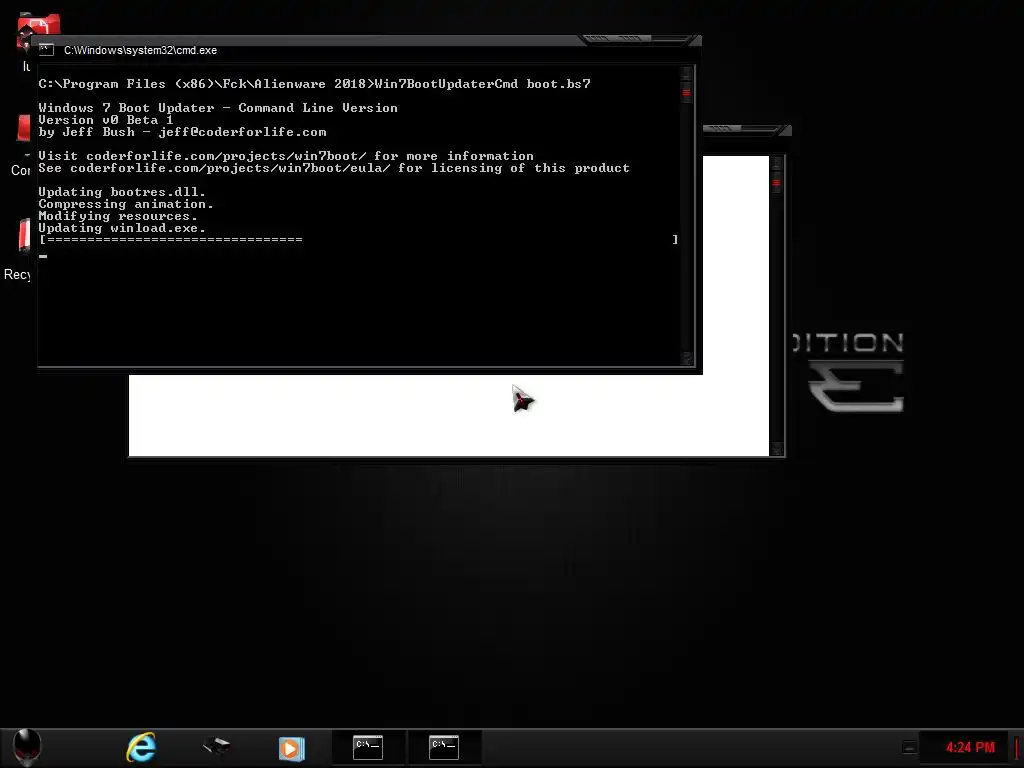Launch Windows Media Player from taskbar
This screenshot has width=1024, height=768.
pyautogui.click(x=291, y=748)
